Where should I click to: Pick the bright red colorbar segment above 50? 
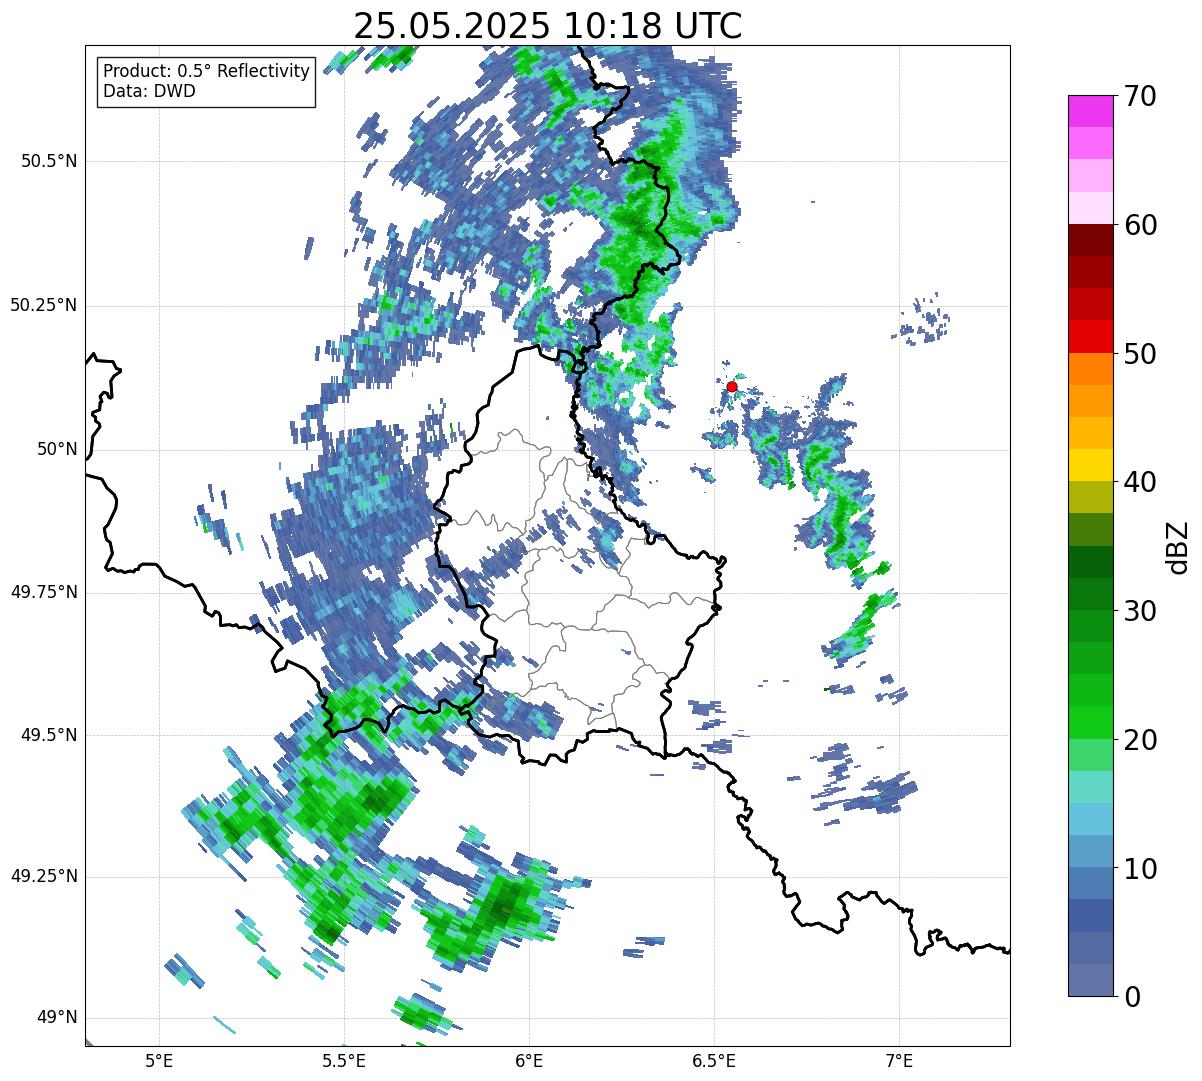[x=1090, y=337]
